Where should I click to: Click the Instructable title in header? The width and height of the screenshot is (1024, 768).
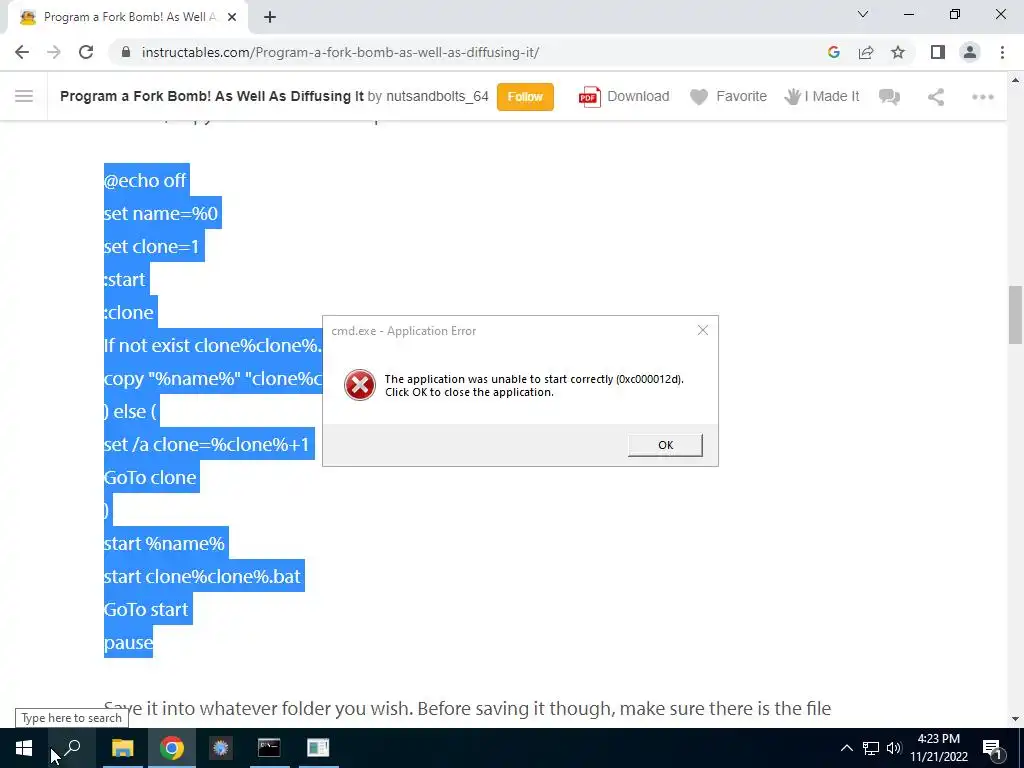tap(212, 97)
